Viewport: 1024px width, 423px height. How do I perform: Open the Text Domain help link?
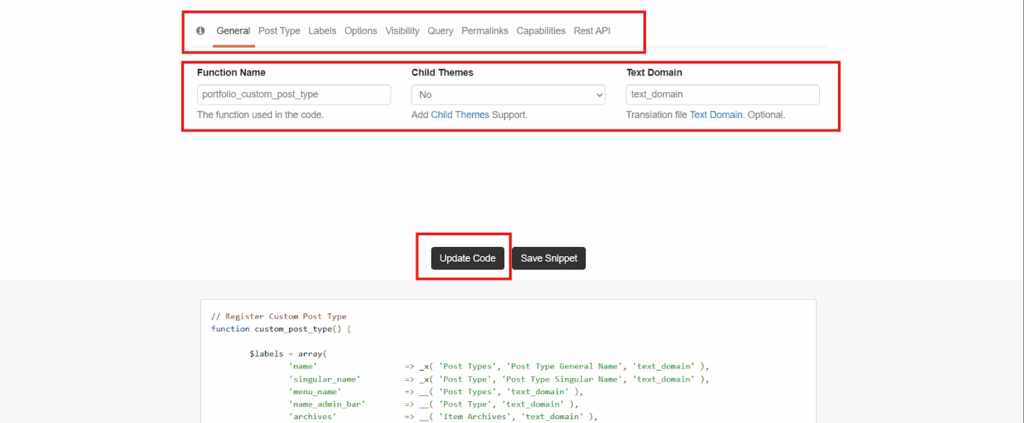[x=716, y=115]
